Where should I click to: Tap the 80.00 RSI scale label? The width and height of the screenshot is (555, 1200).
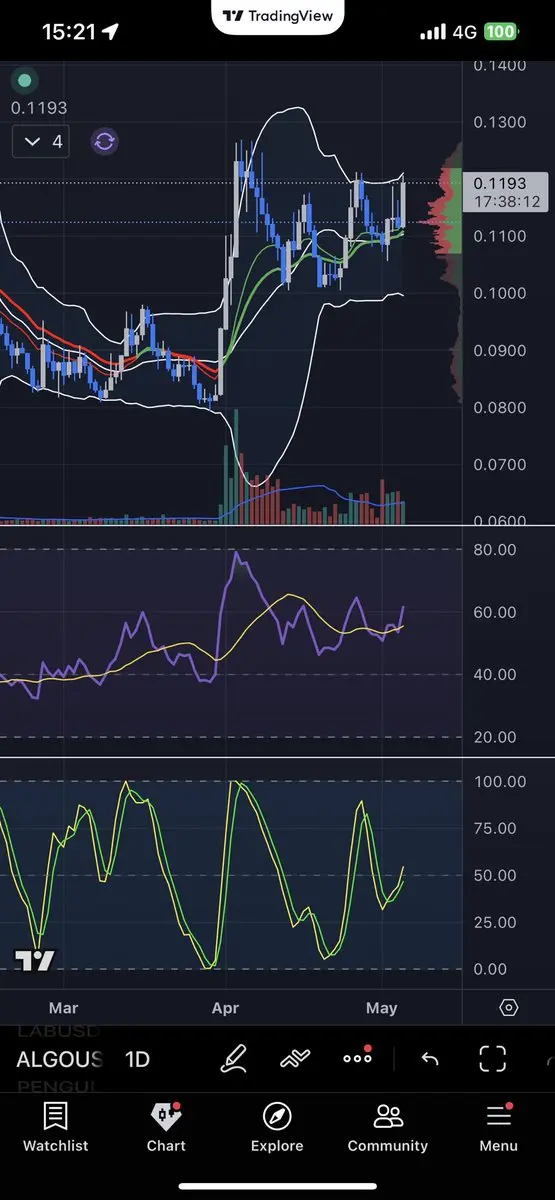click(494, 550)
